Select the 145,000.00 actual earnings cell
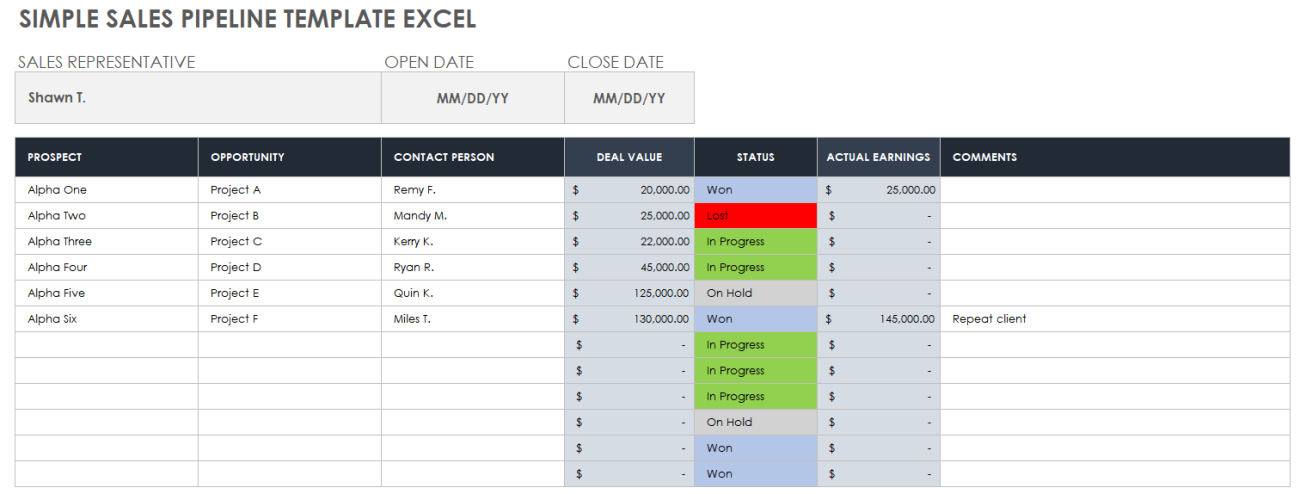Screen dimensions: 1300x494 pyautogui.click(x=878, y=320)
